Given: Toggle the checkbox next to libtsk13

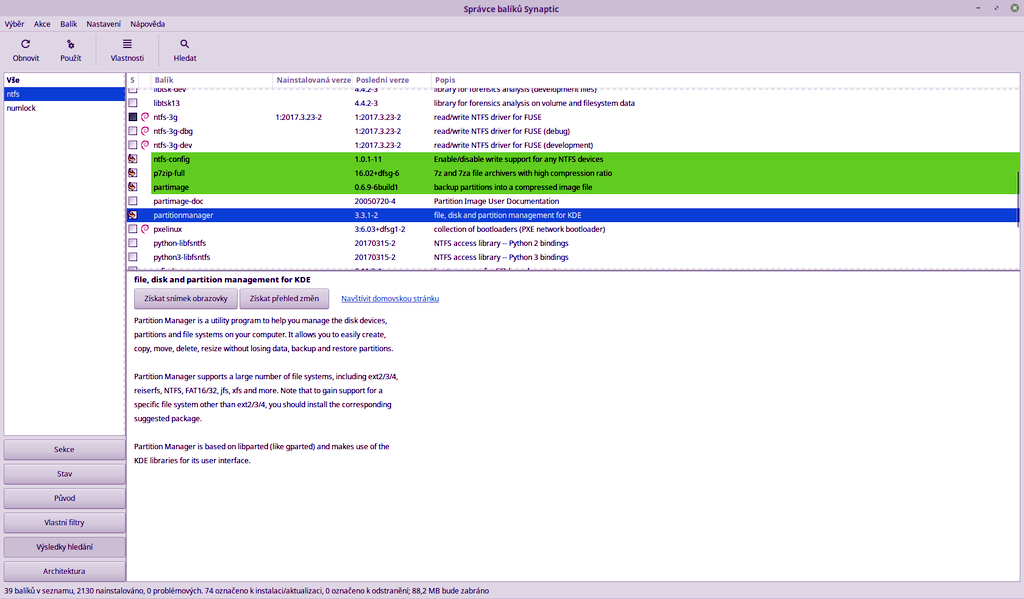Looking at the screenshot, I should (131, 102).
